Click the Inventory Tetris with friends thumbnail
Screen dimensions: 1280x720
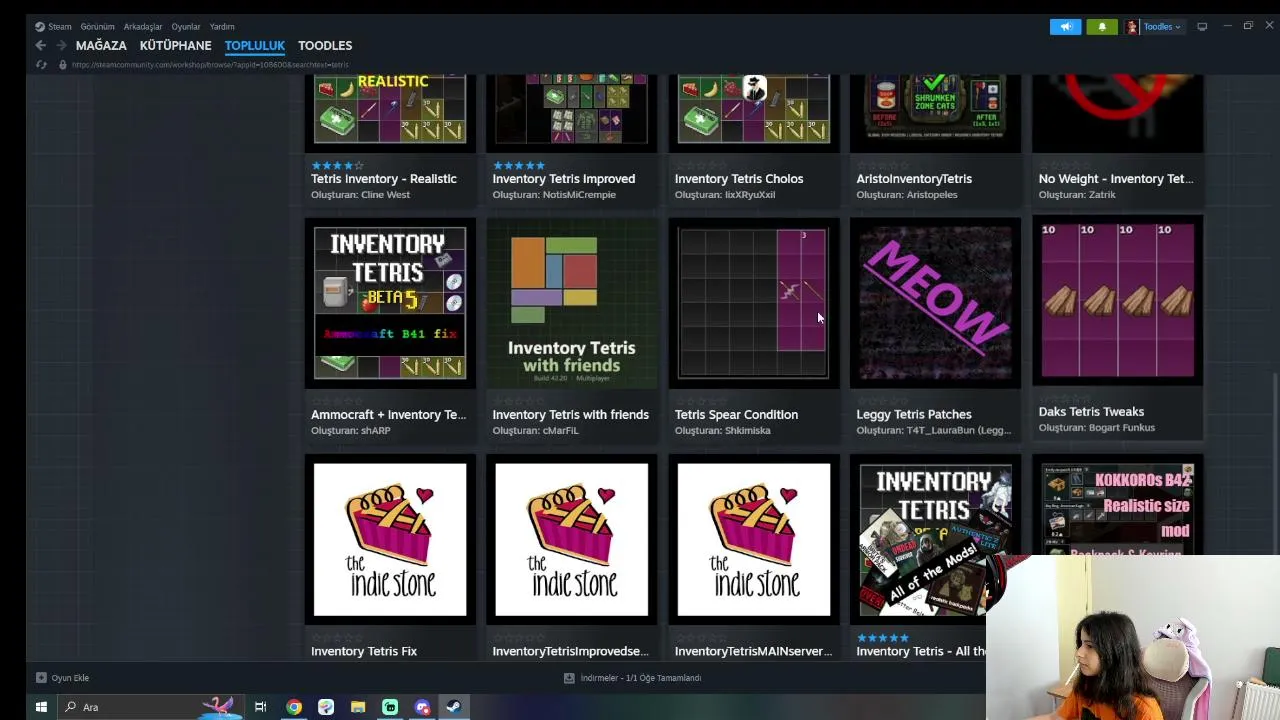[x=571, y=303]
